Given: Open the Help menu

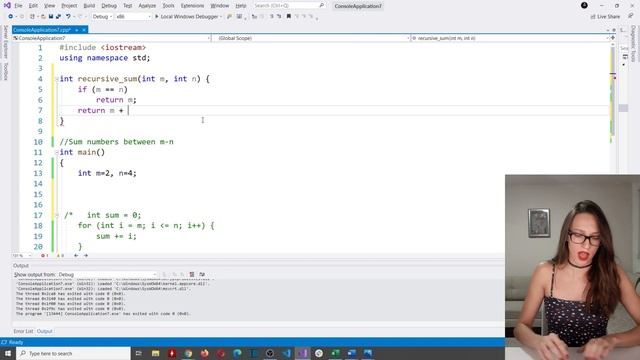Looking at the screenshot, I should pyautogui.click(x=241, y=6).
